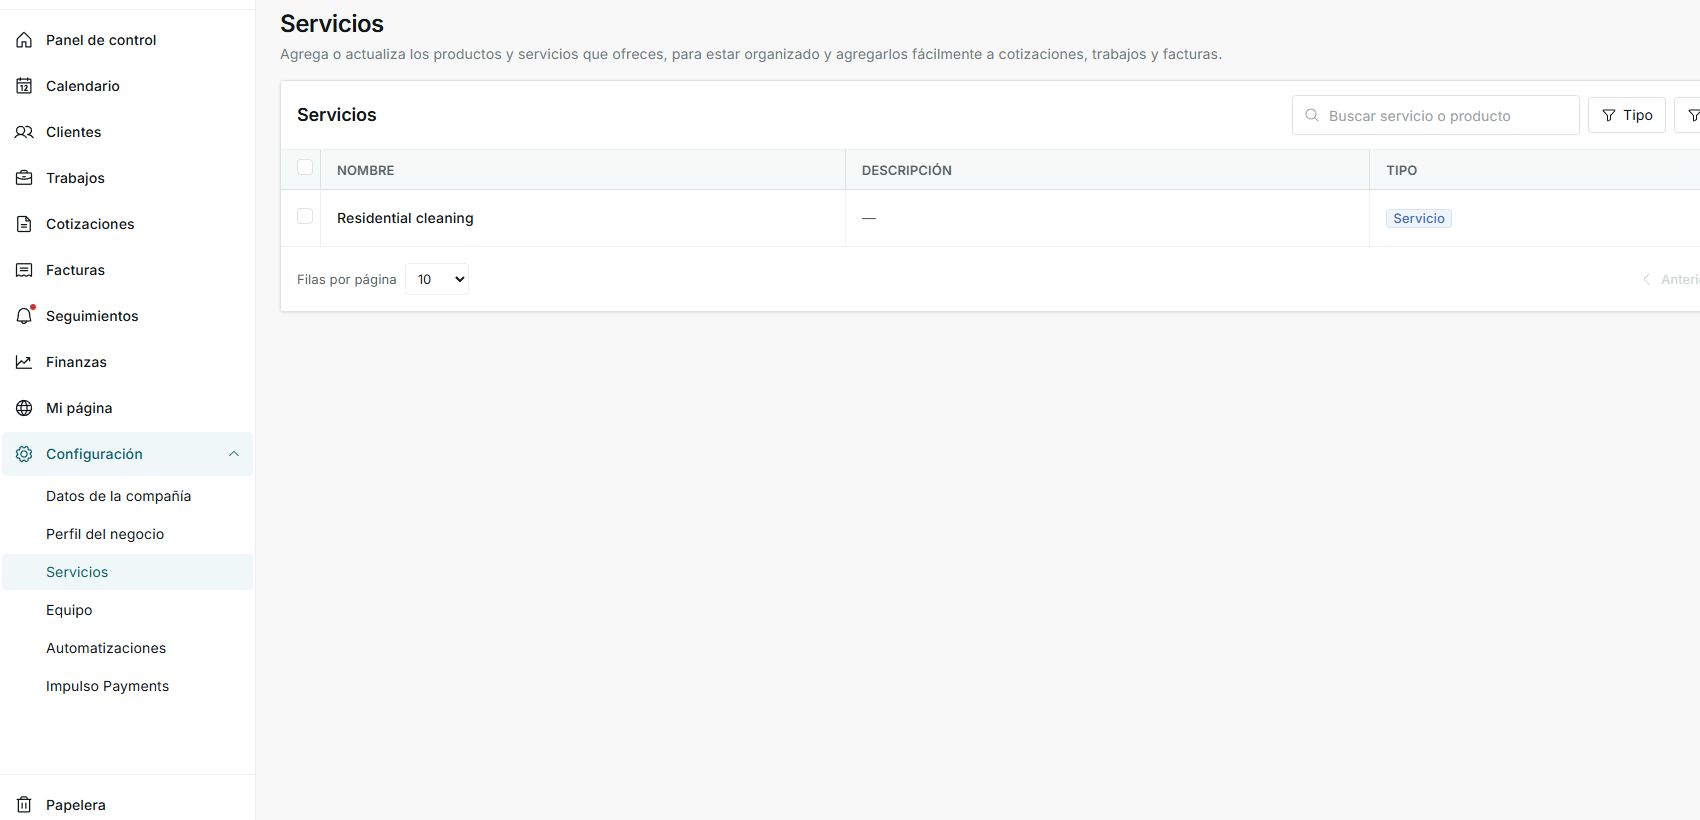
Task: Open Panel de control menu item
Action: [x=128, y=40]
